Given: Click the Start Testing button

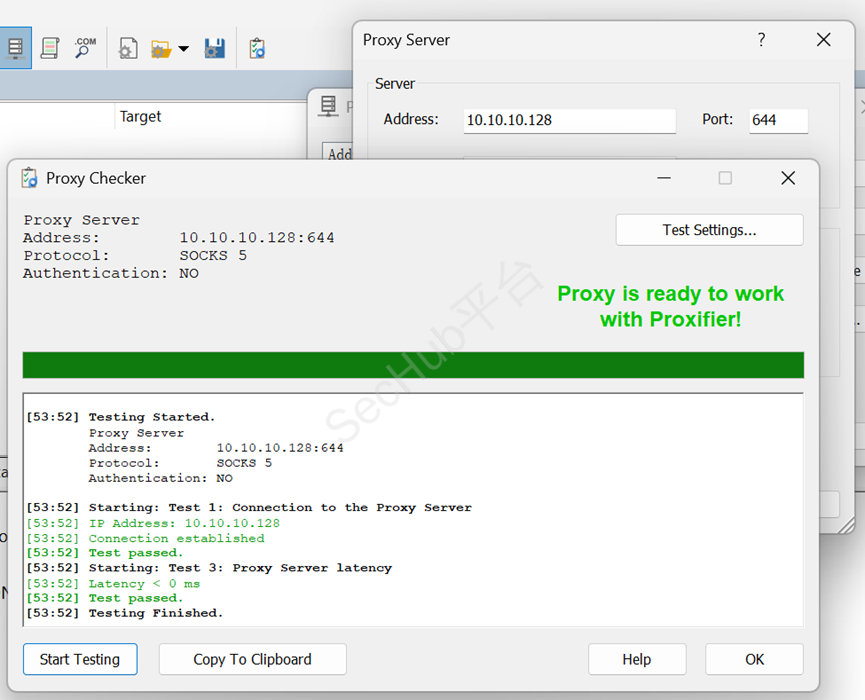Looking at the screenshot, I should (x=80, y=659).
